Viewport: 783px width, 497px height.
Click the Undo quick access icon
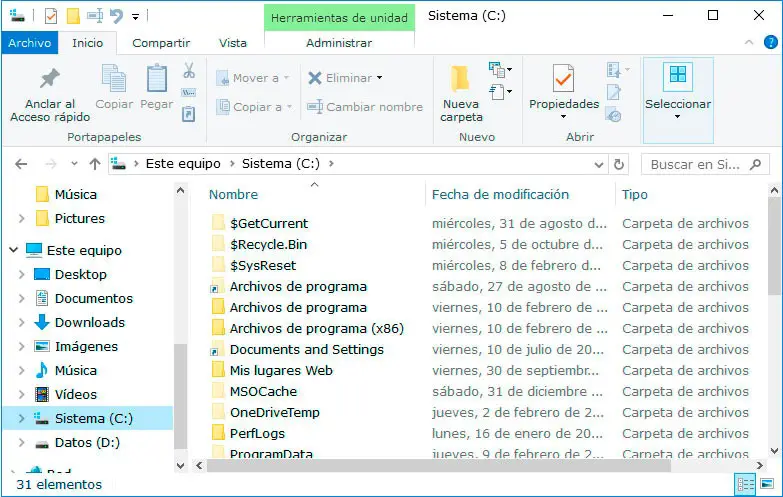[116, 16]
